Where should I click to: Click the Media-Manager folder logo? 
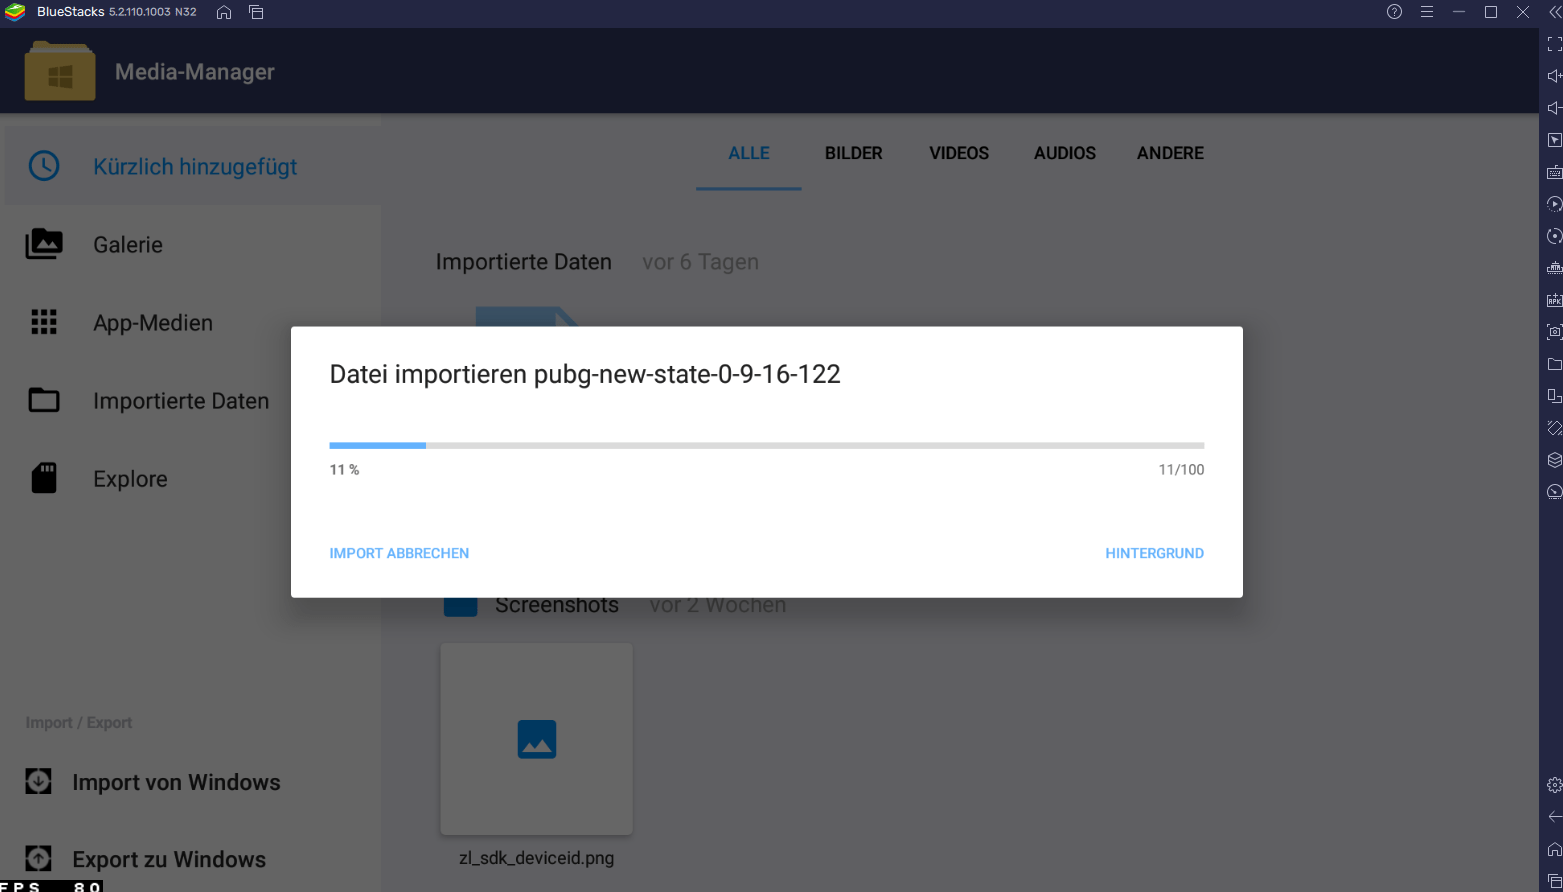coord(60,71)
